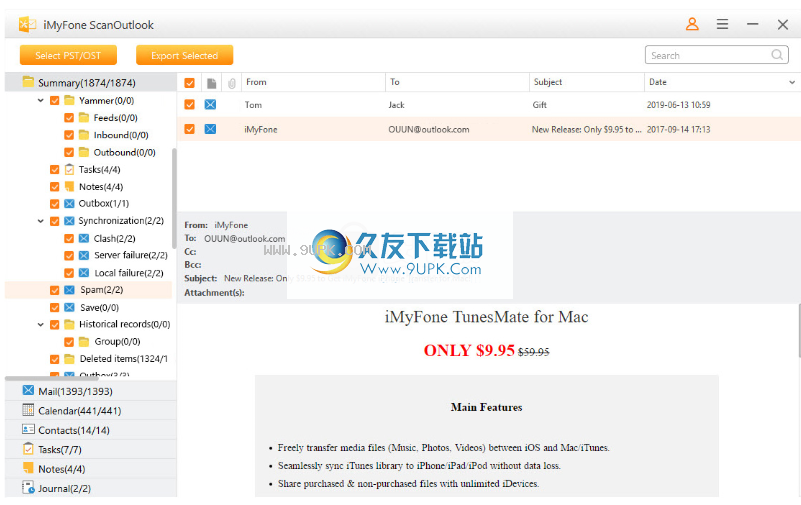Click the folder tree horizontal scrollbar

coord(51,378)
